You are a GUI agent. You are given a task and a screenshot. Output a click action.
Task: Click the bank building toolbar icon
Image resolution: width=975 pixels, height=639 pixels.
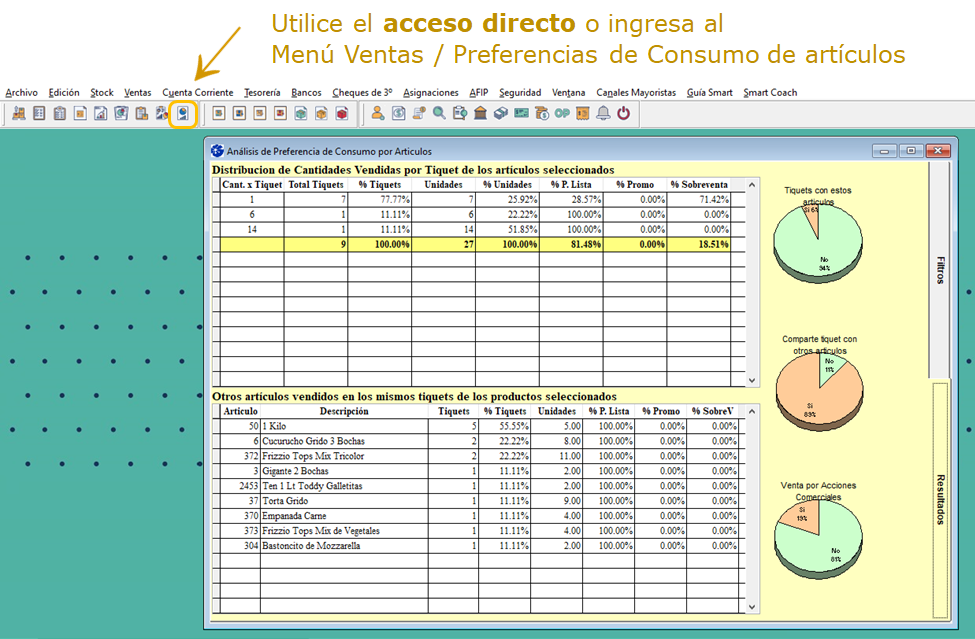pos(480,113)
